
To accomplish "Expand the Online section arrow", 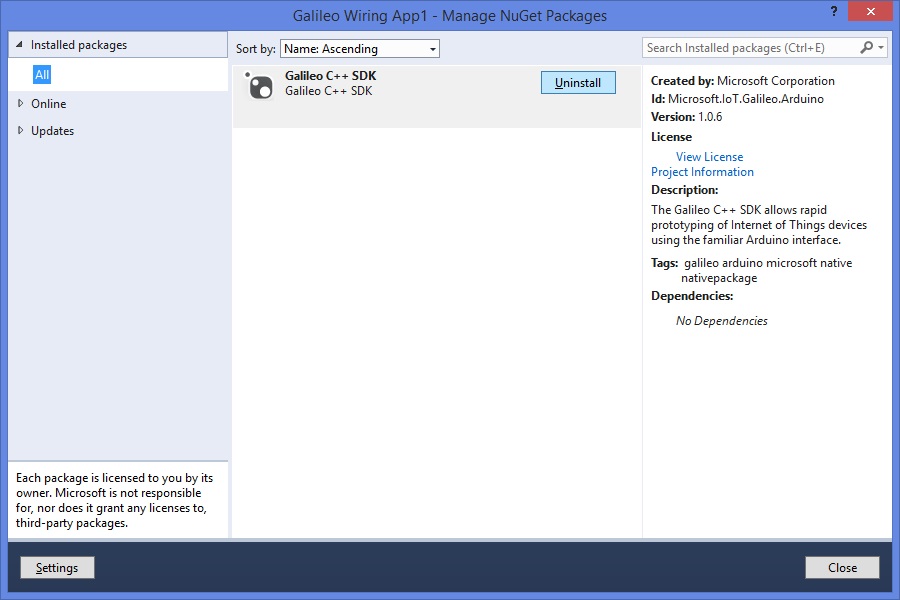I will [x=21, y=103].
